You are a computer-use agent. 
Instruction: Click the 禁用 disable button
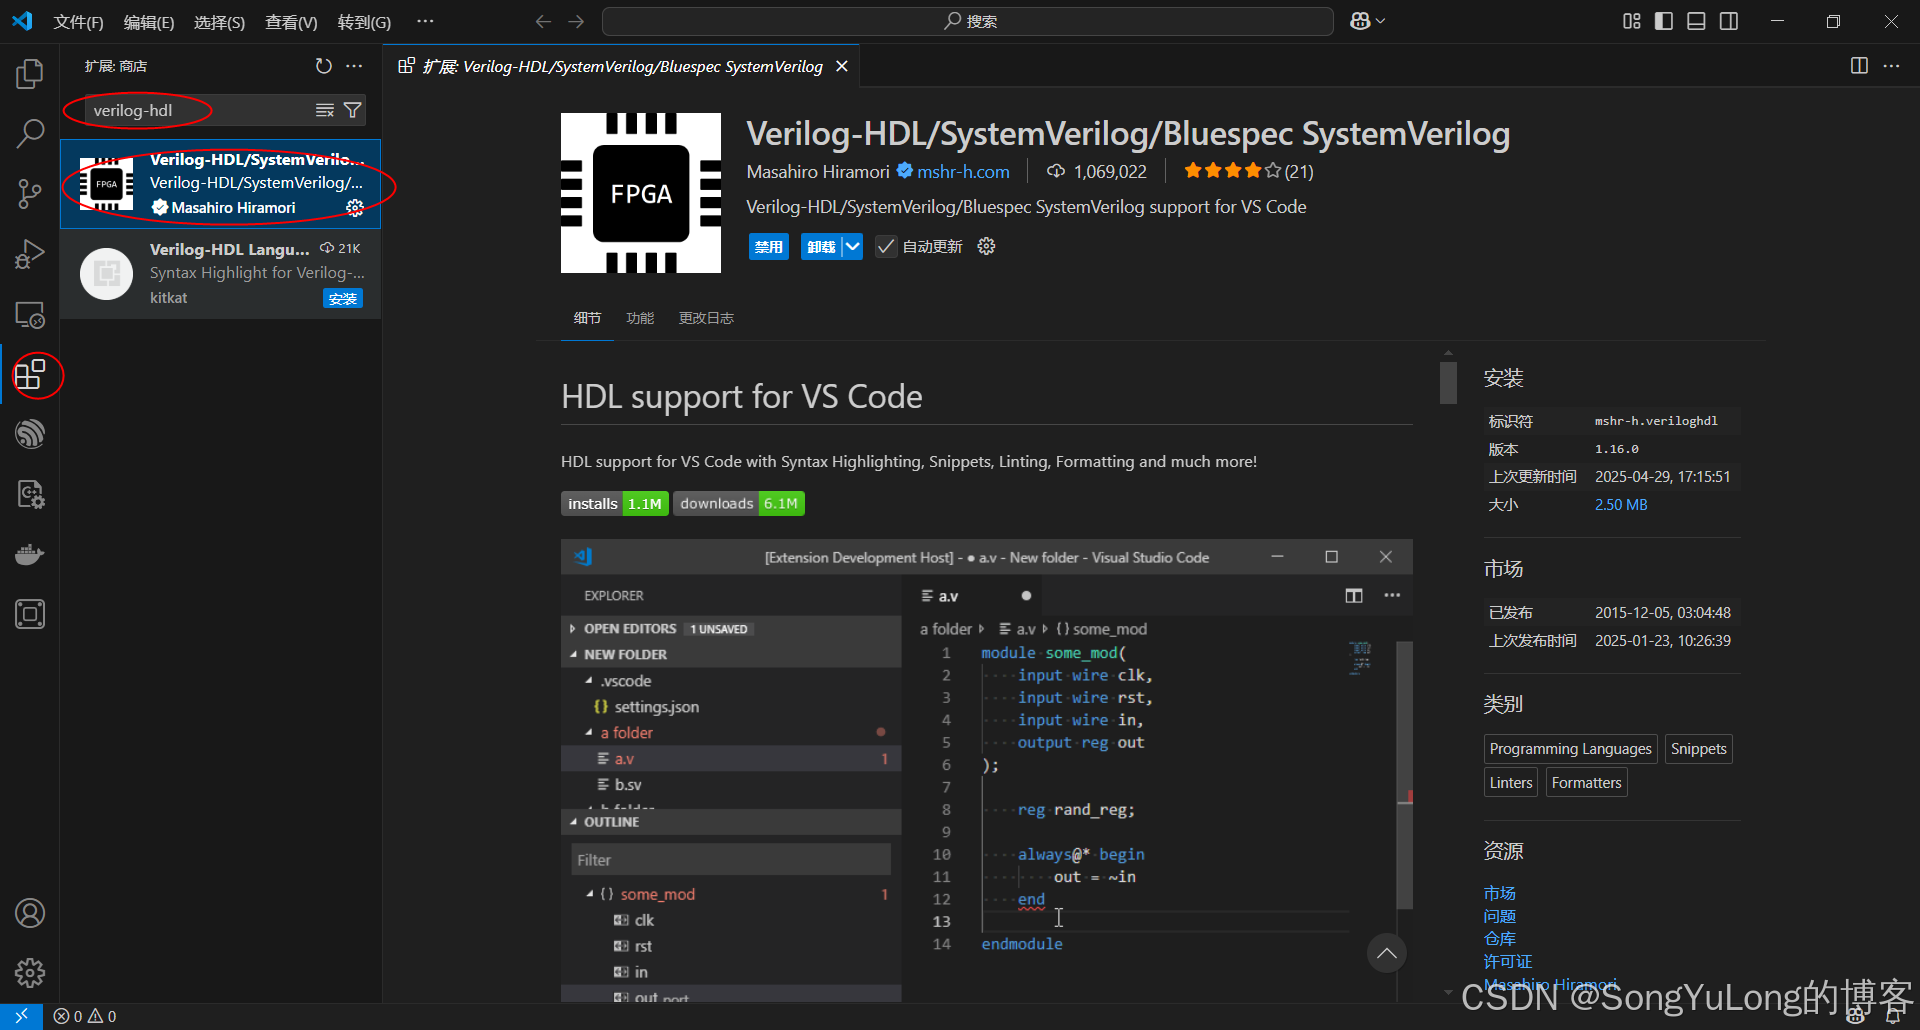tap(768, 246)
